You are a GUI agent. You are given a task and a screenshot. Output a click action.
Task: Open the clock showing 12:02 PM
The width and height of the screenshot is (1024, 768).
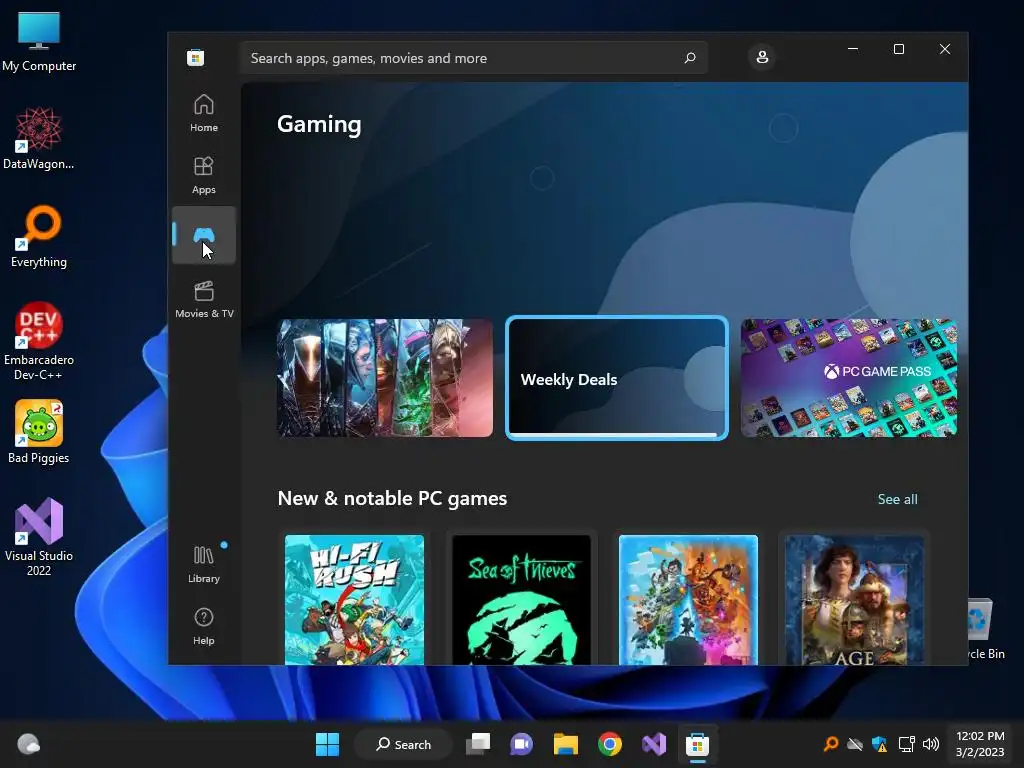pyautogui.click(x=980, y=744)
